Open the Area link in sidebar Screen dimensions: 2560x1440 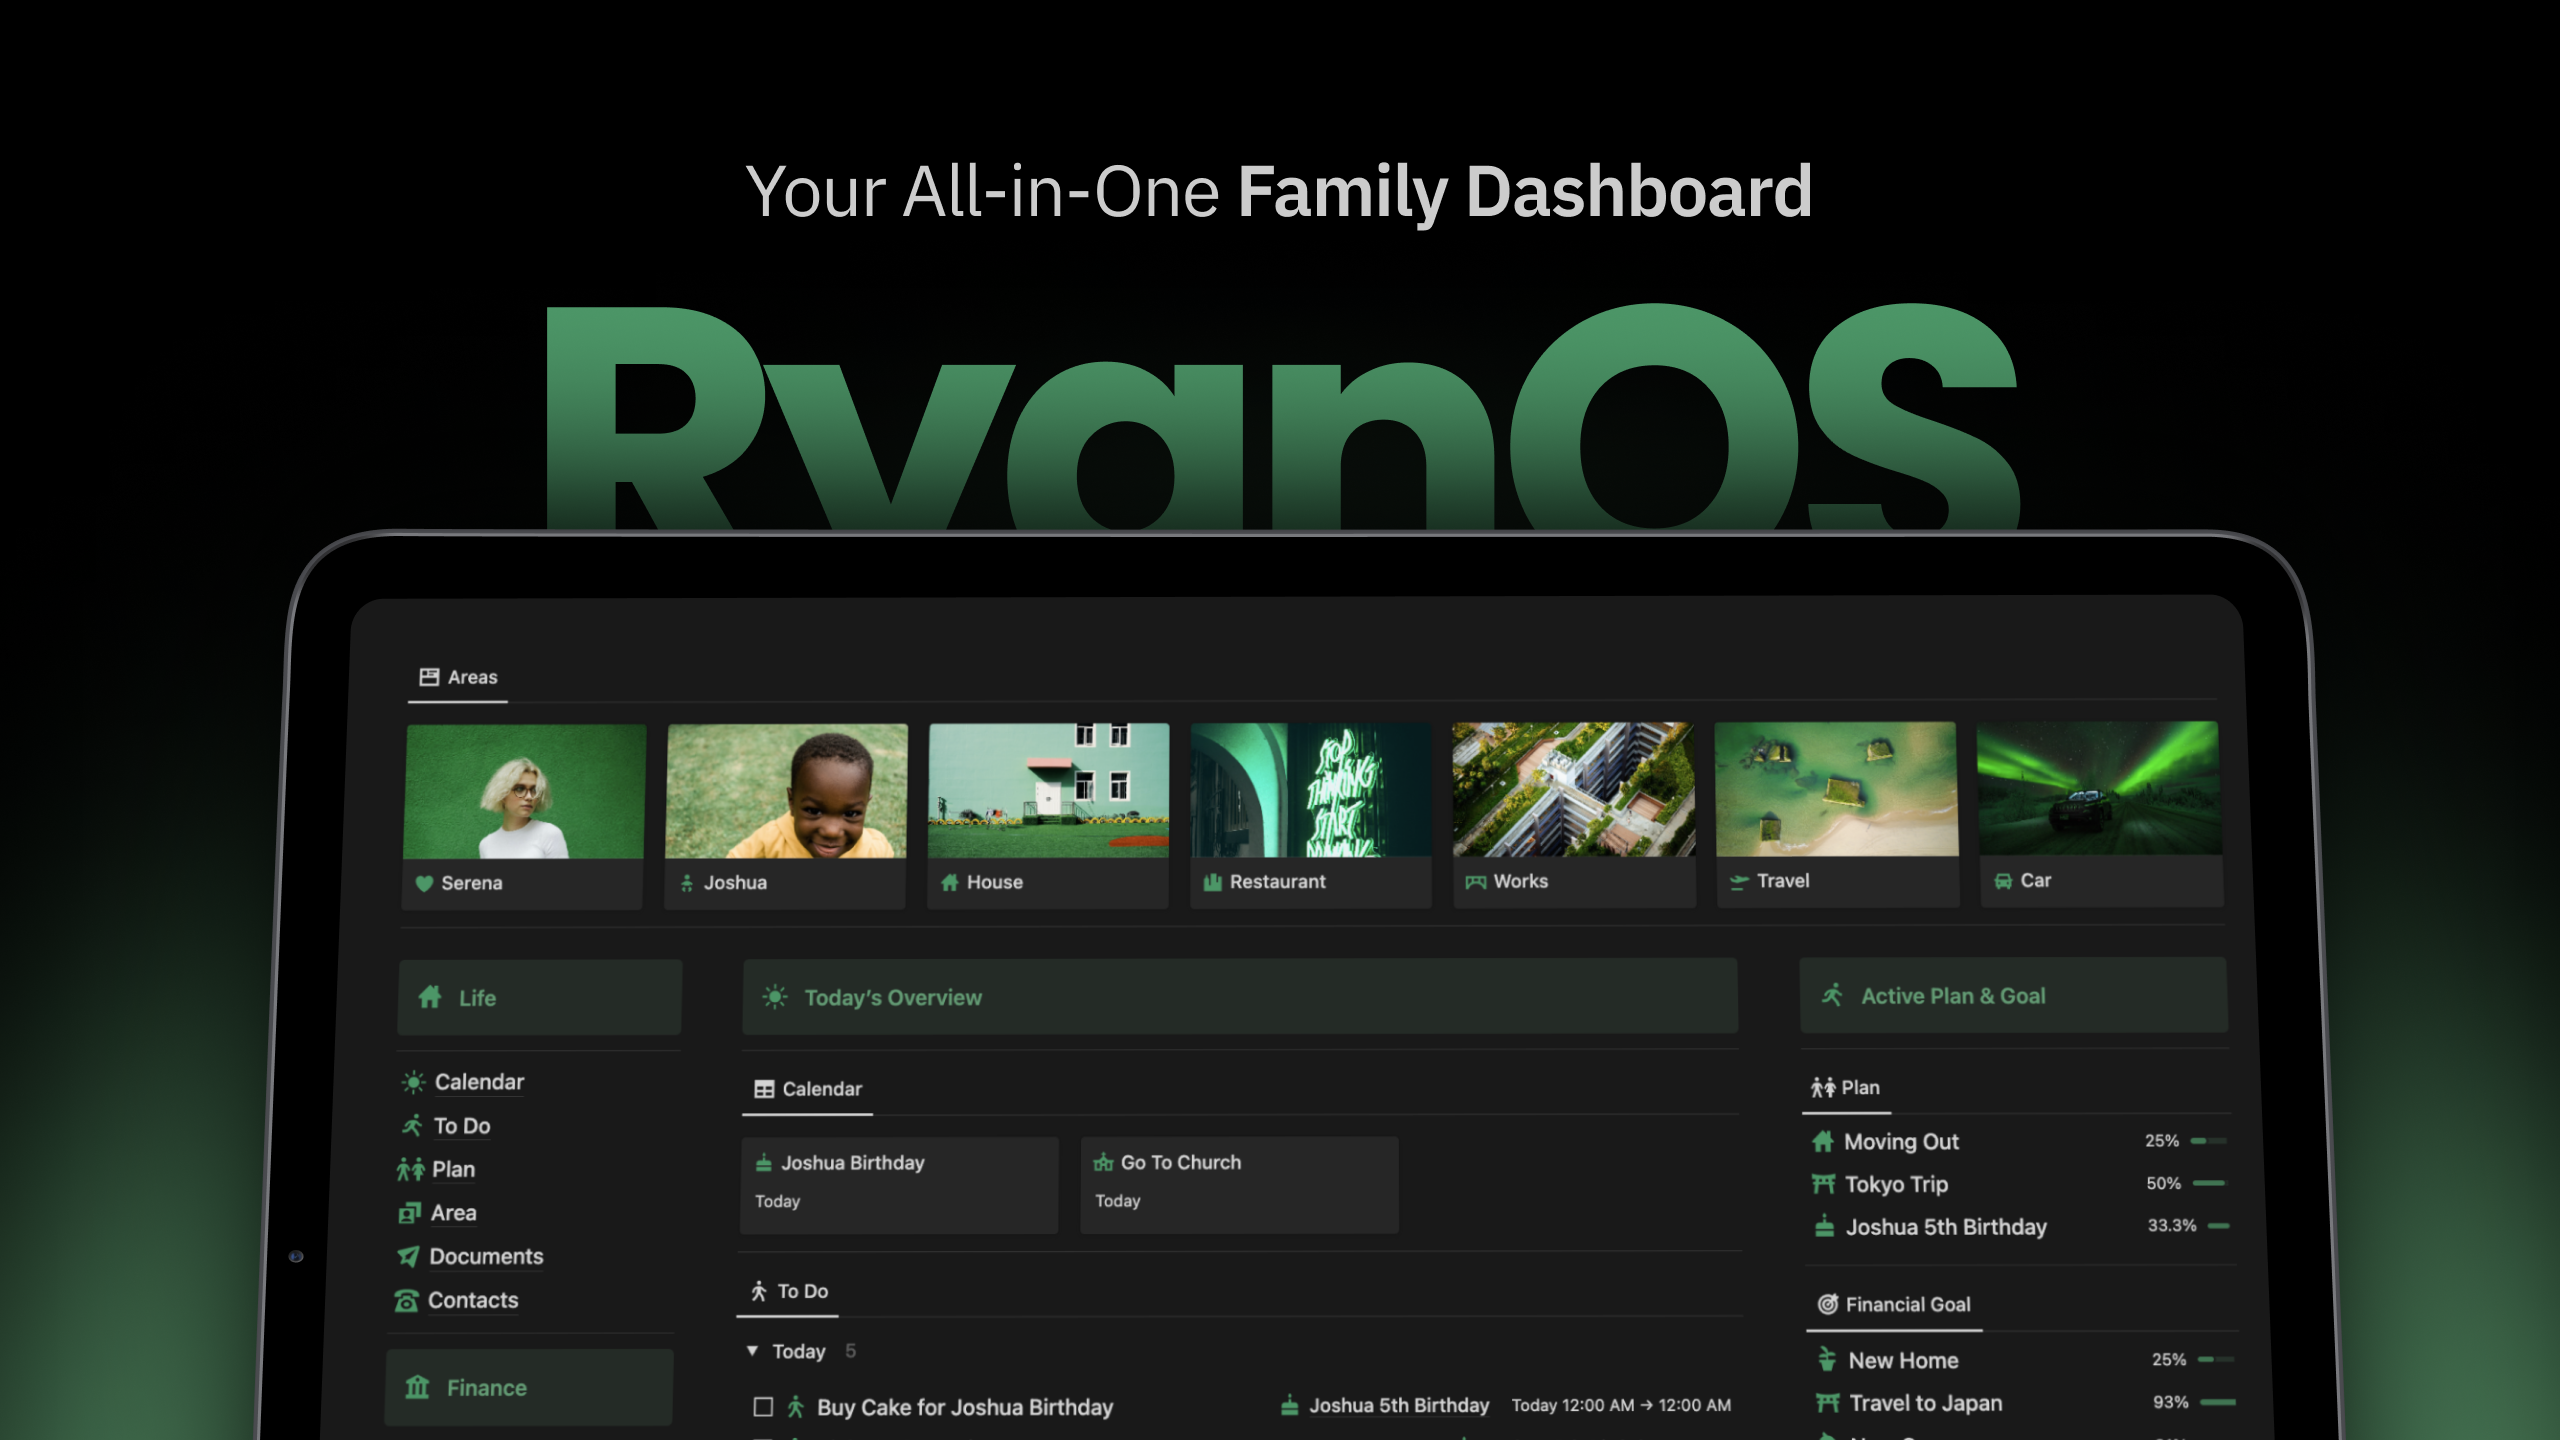coord(453,1213)
